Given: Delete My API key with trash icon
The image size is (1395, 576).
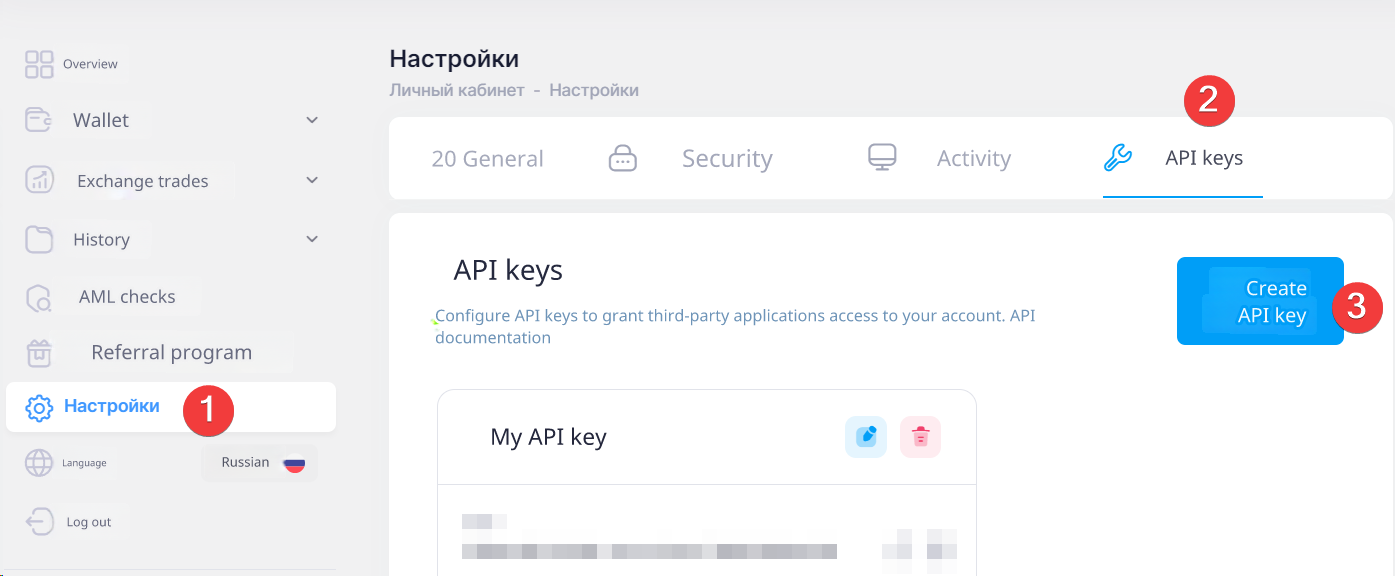Looking at the screenshot, I should (x=921, y=437).
